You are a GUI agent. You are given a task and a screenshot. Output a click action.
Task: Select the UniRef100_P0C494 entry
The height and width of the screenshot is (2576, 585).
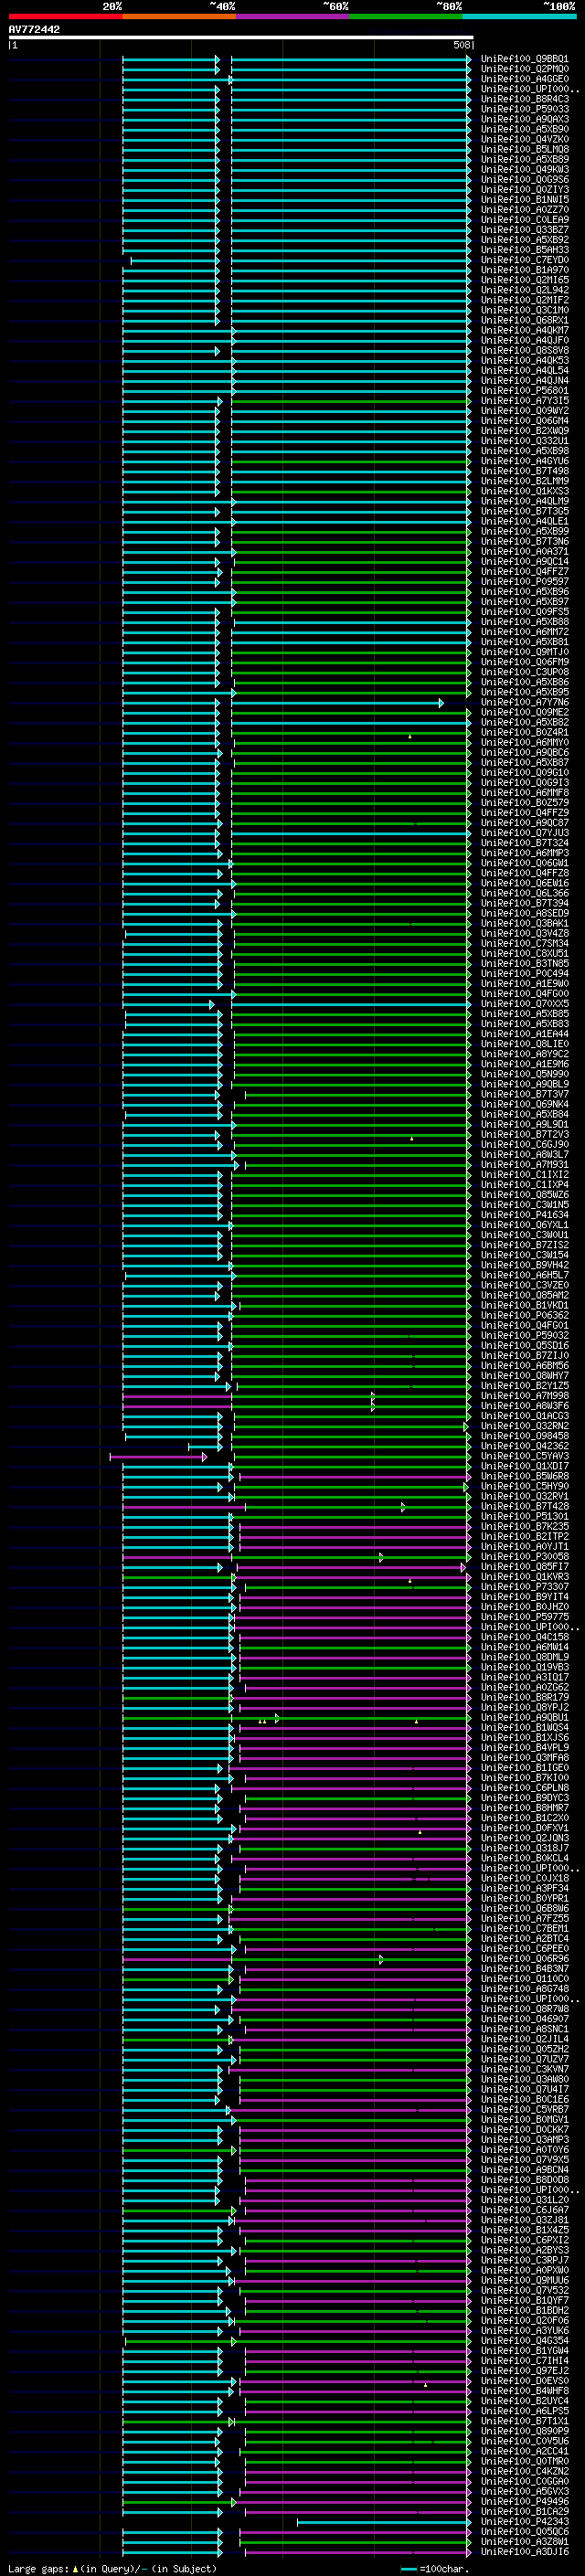tap(525, 973)
